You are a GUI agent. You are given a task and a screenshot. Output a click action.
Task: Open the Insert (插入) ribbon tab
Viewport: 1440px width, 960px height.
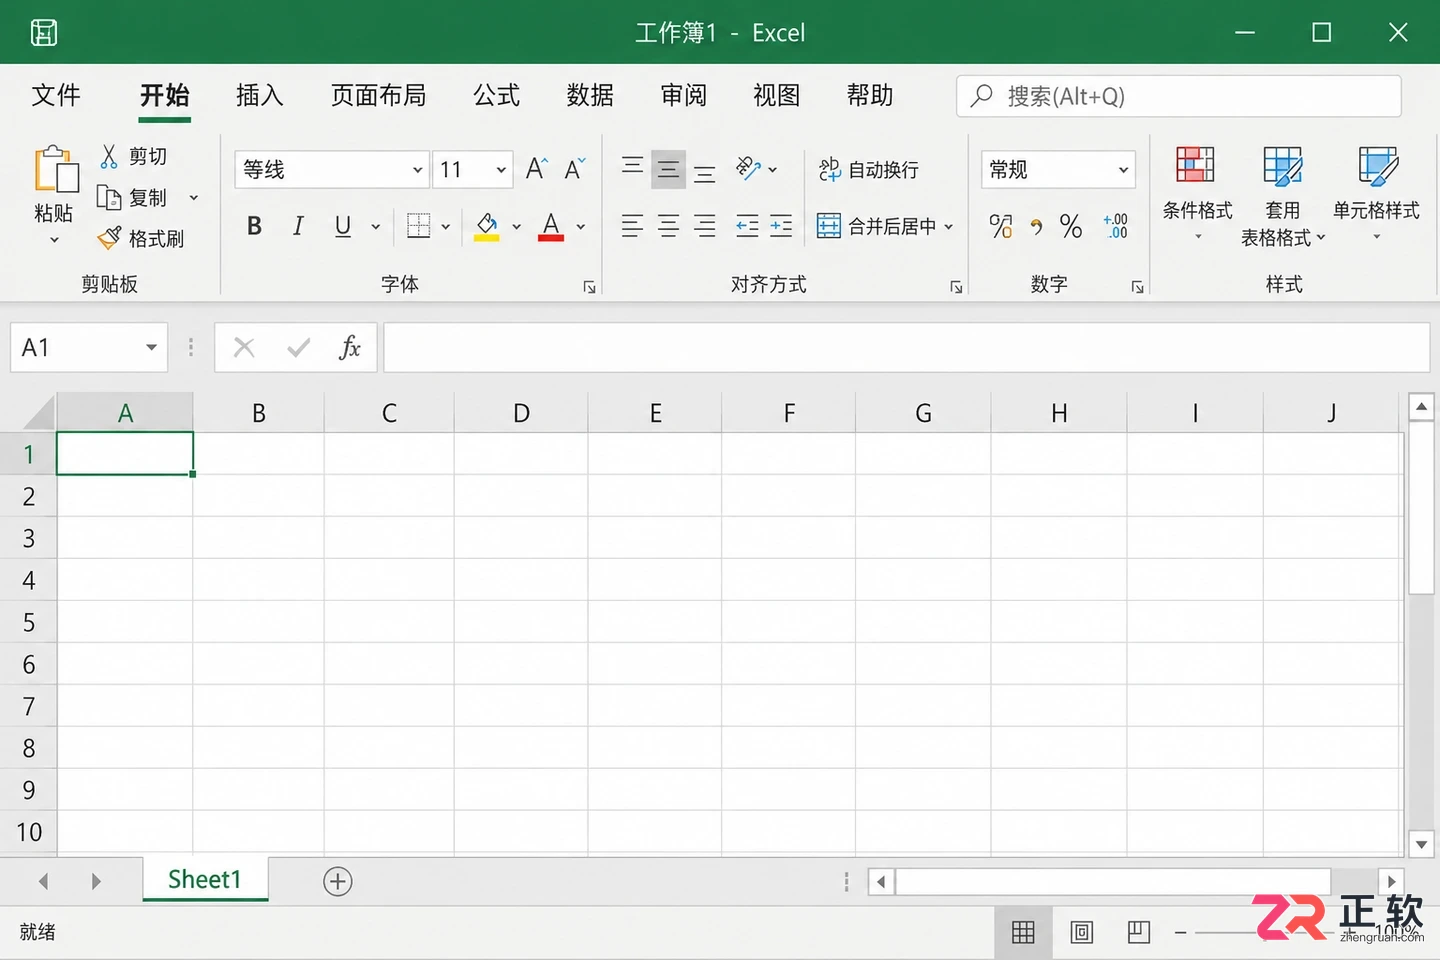(x=260, y=95)
